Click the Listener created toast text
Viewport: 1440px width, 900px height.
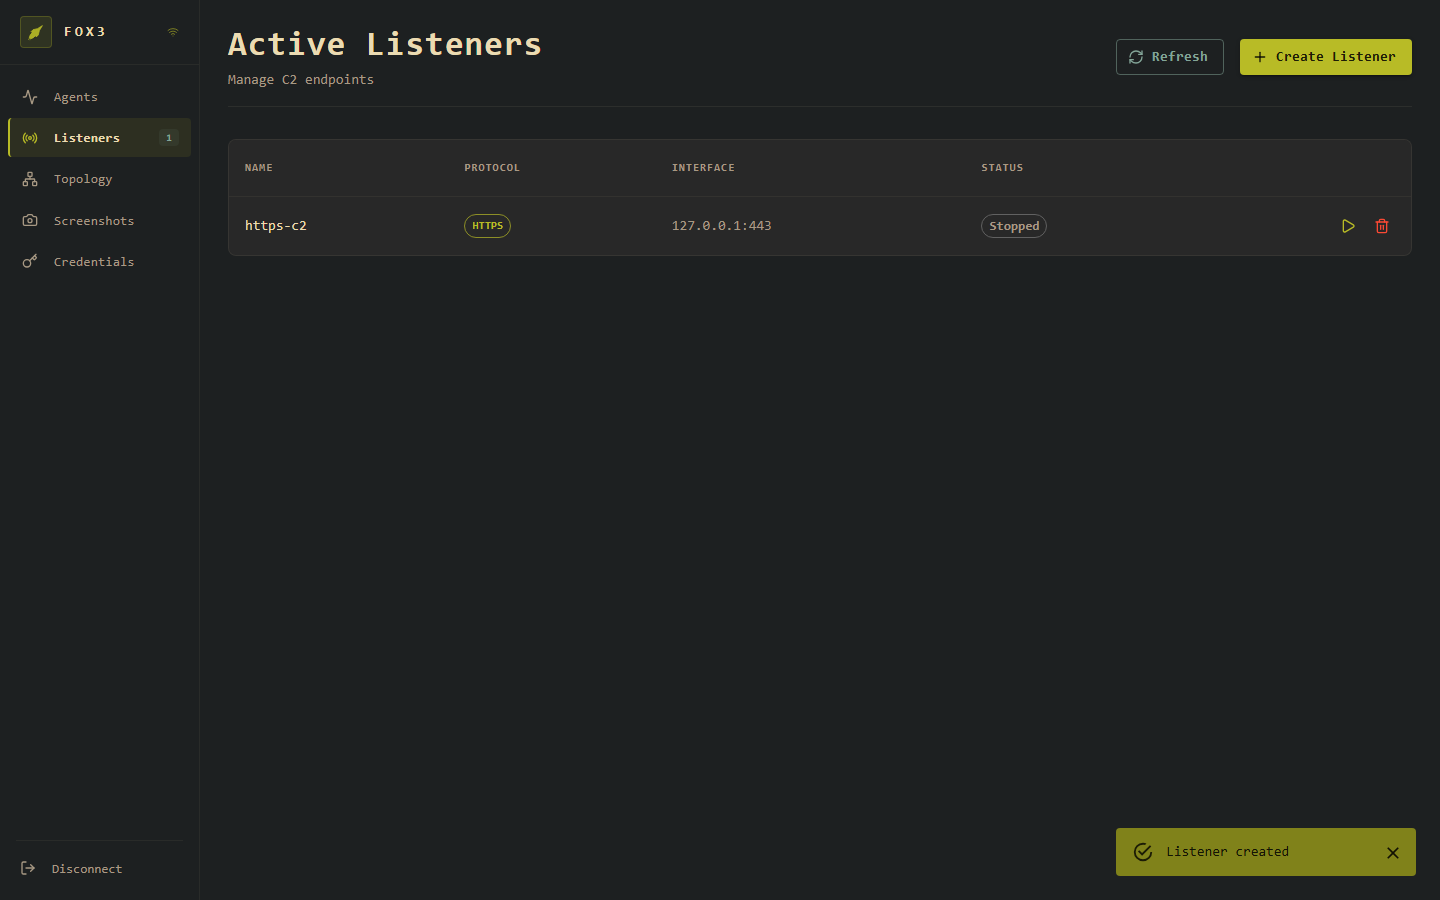1227,852
